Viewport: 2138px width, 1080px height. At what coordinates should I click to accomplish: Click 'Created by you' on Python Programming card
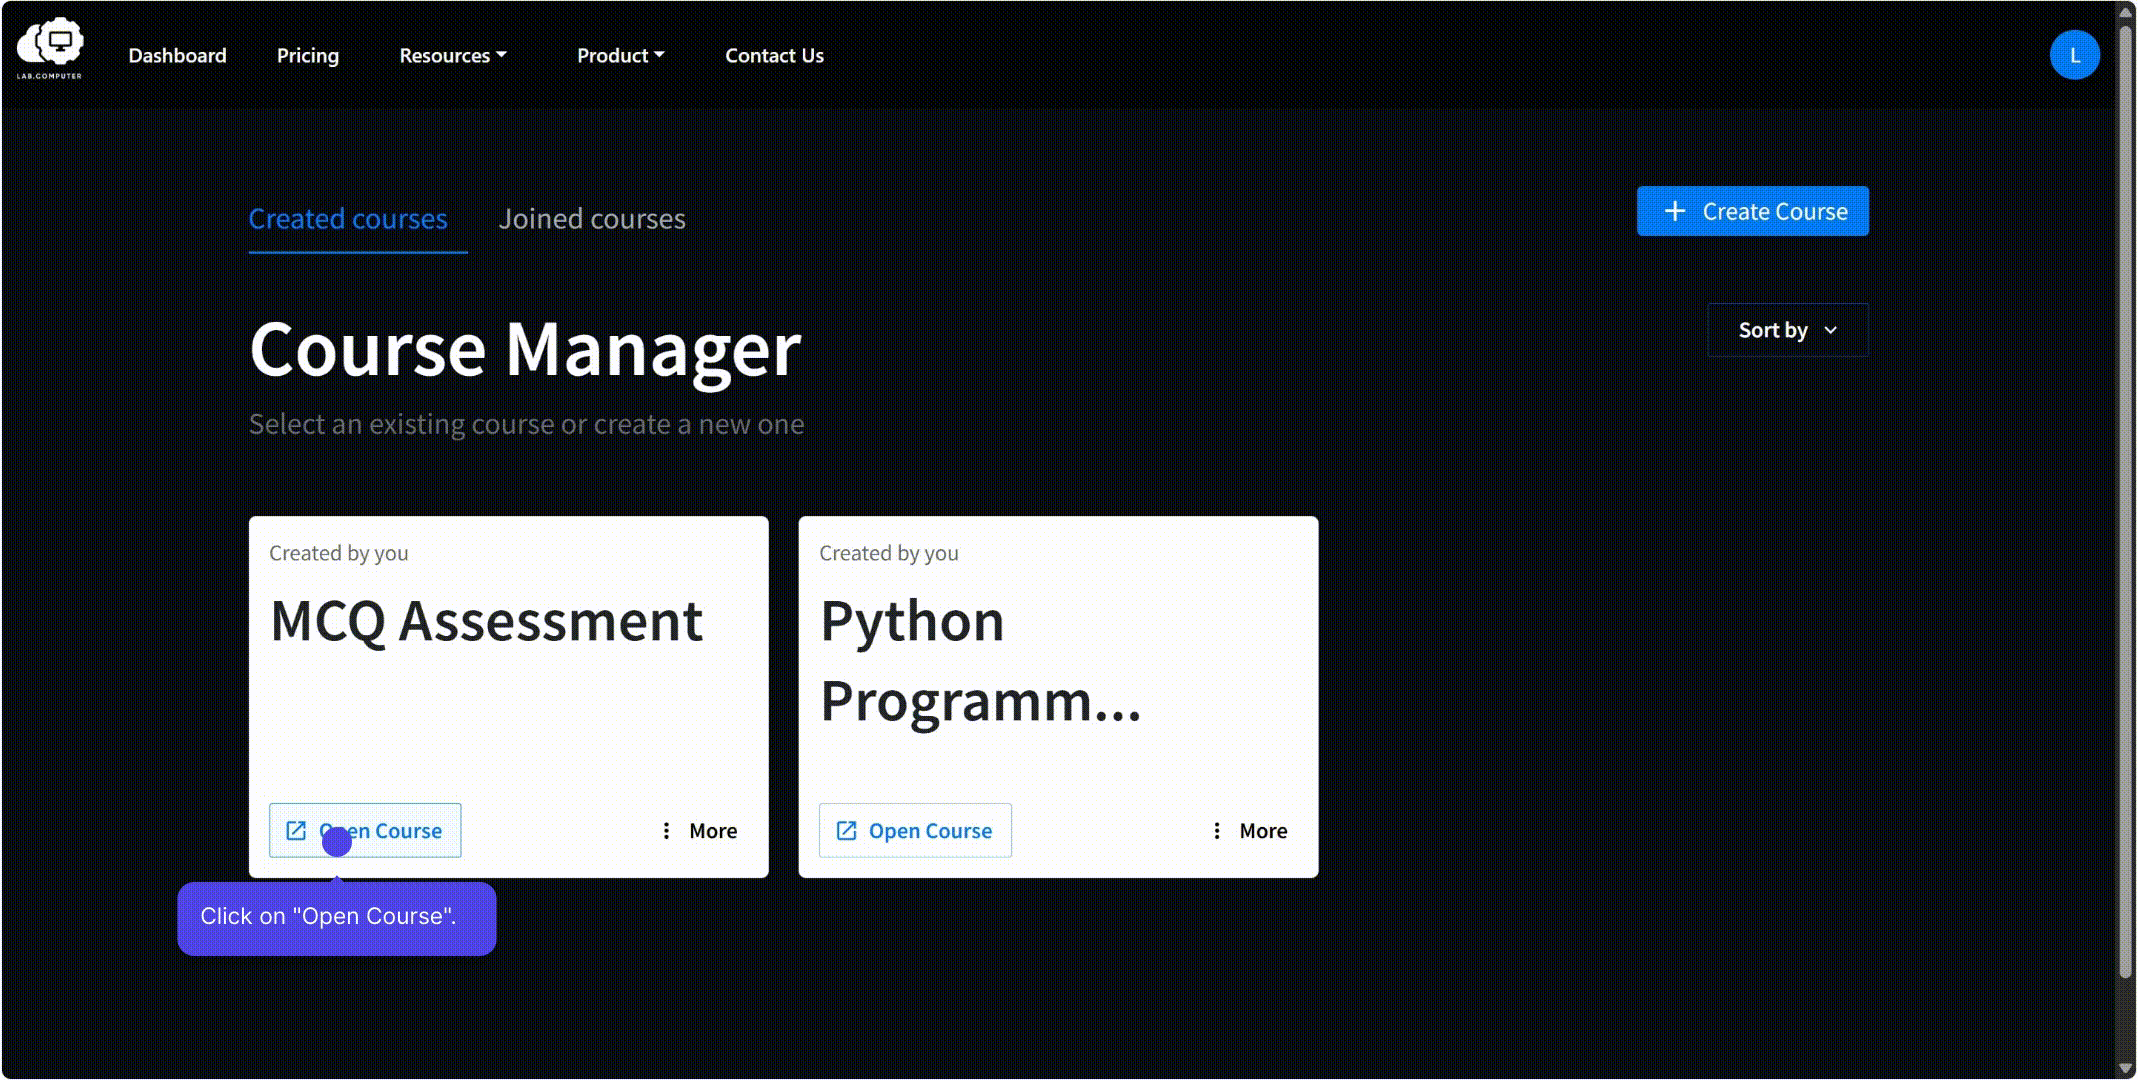888,553
